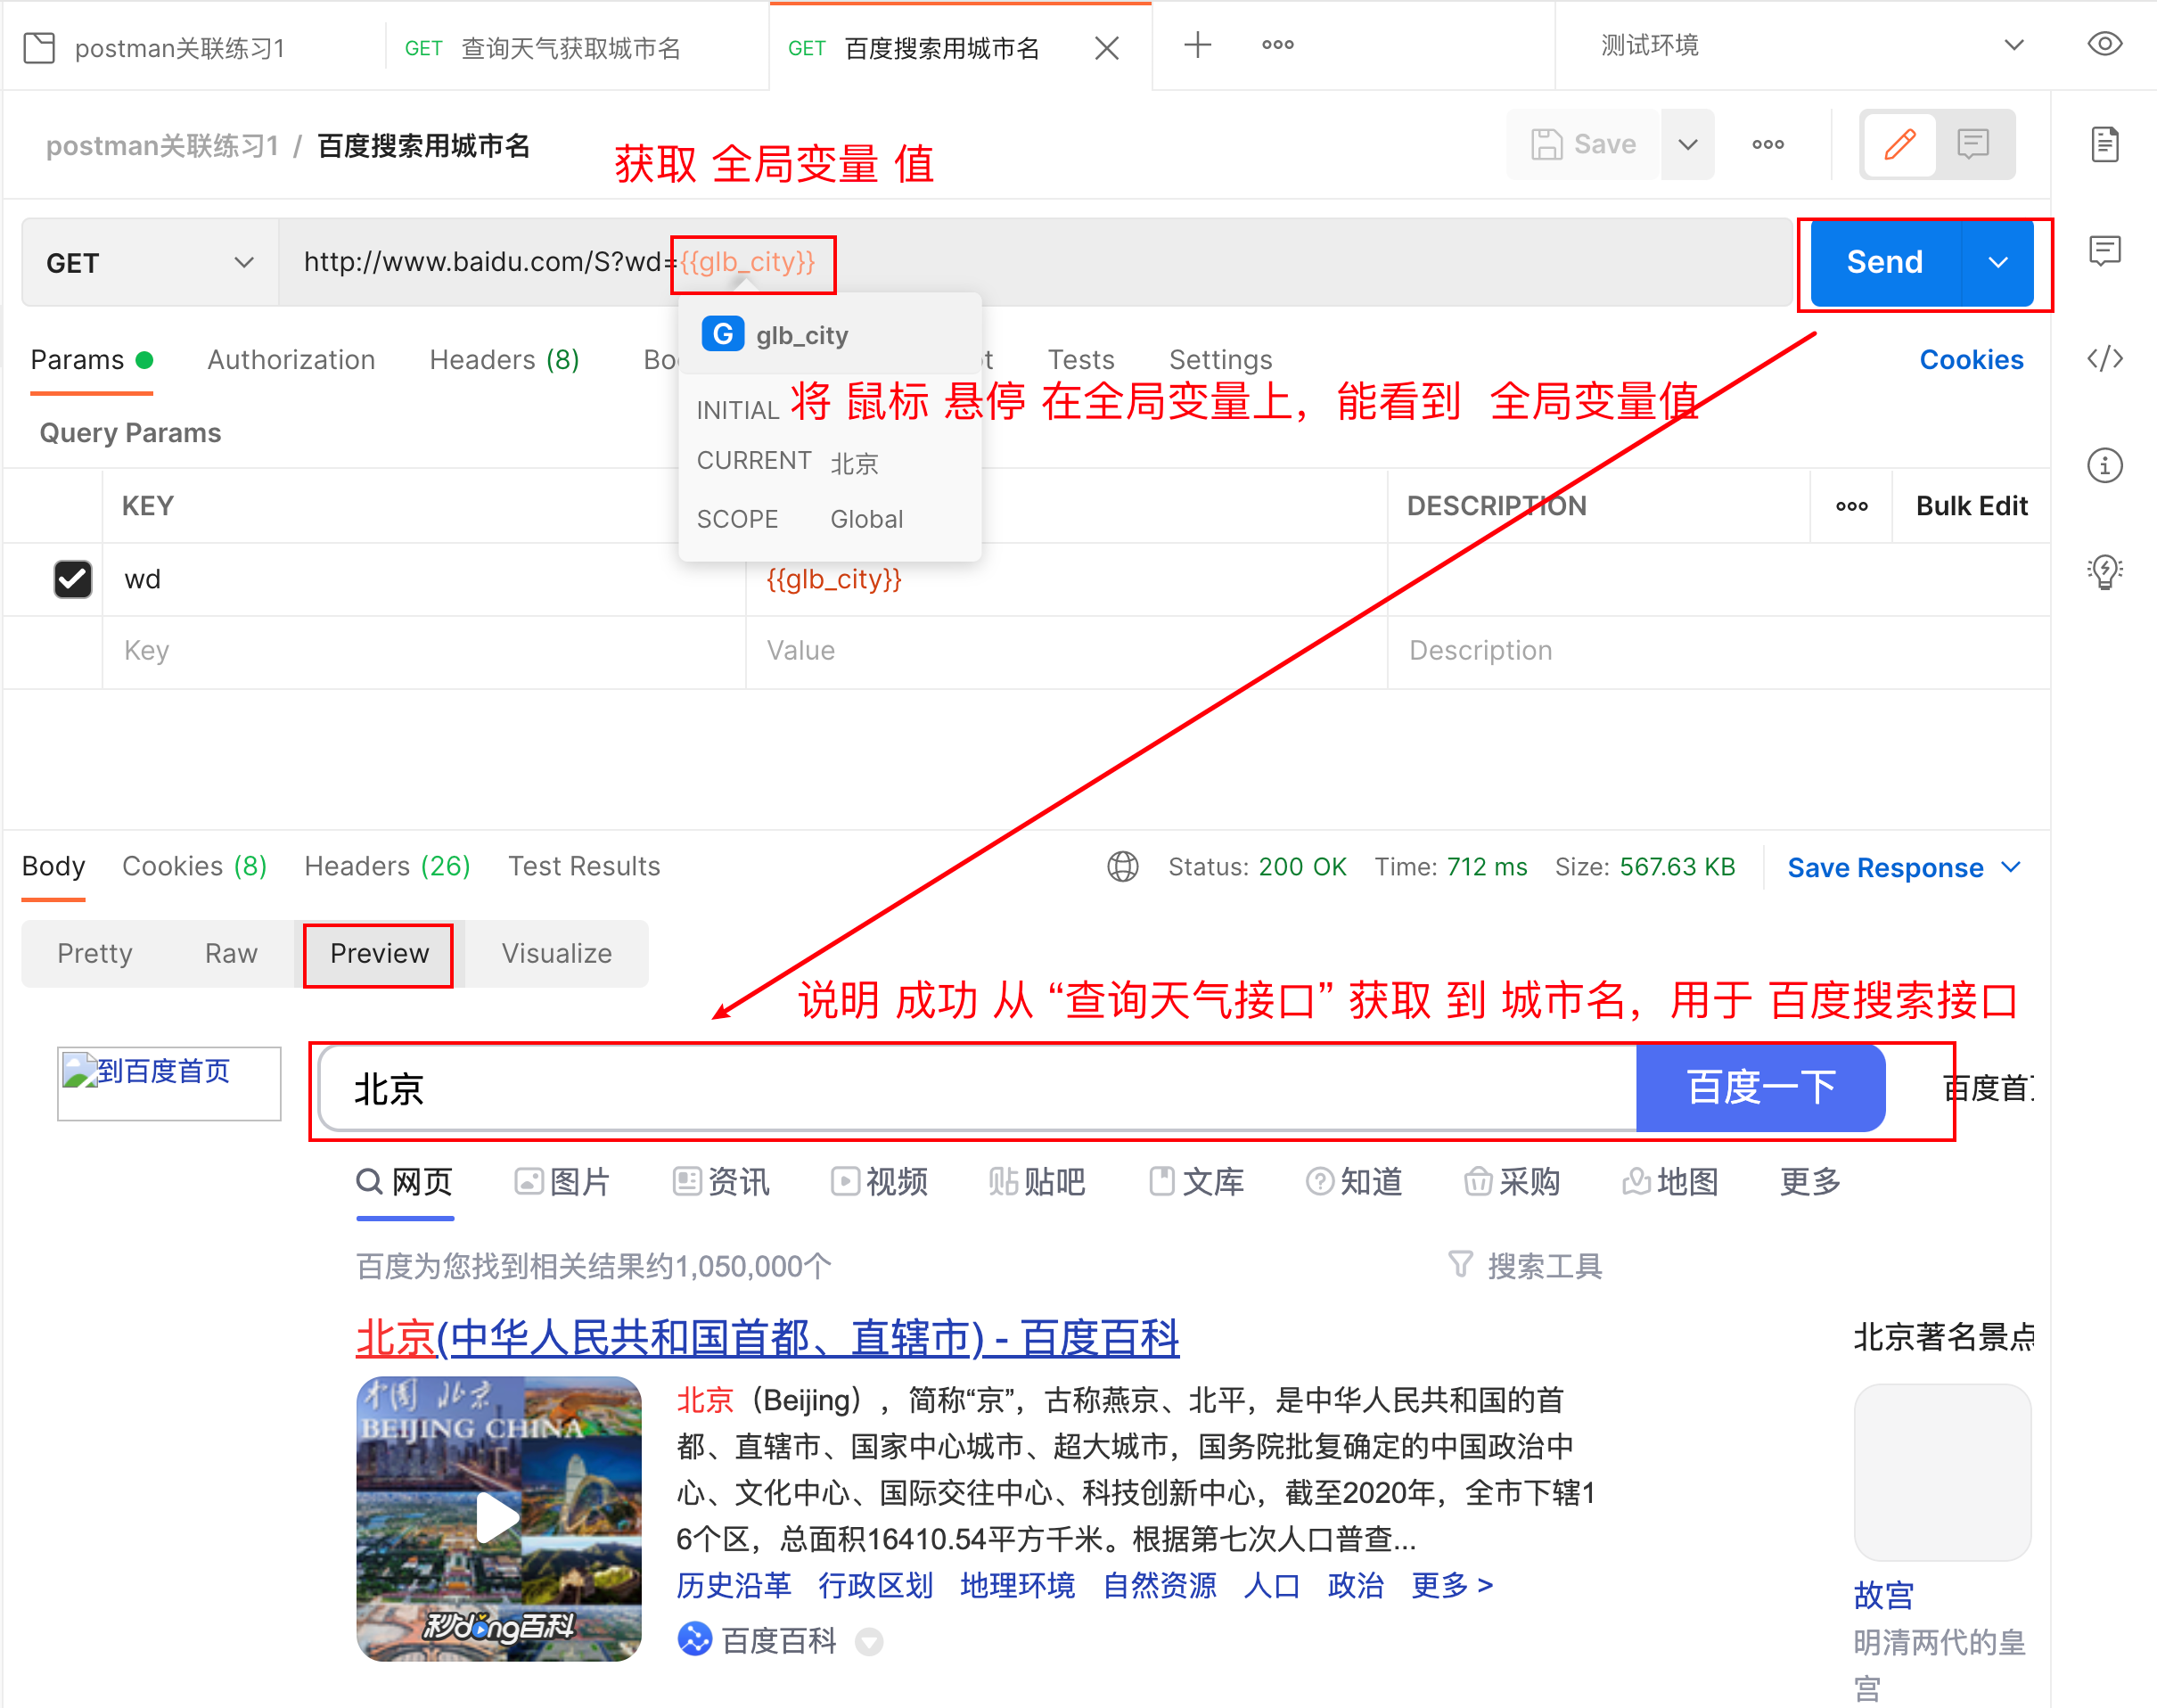Click the environment quick look eye icon
This screenshot has height=1708, width=2157.
(x=2104, y=45)
